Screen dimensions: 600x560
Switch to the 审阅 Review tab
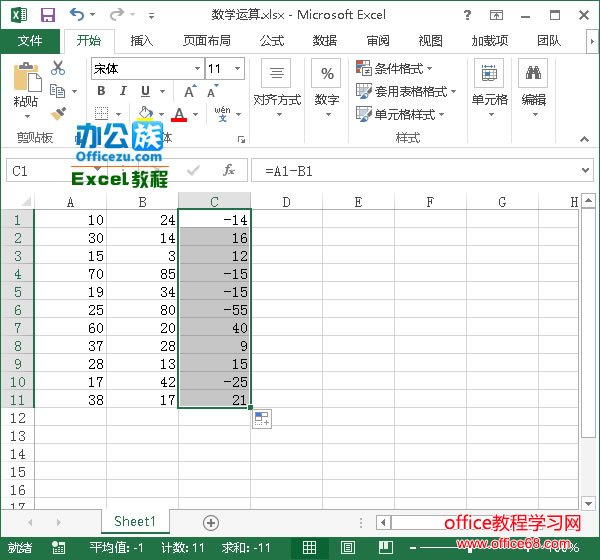(x=378, y=41)
